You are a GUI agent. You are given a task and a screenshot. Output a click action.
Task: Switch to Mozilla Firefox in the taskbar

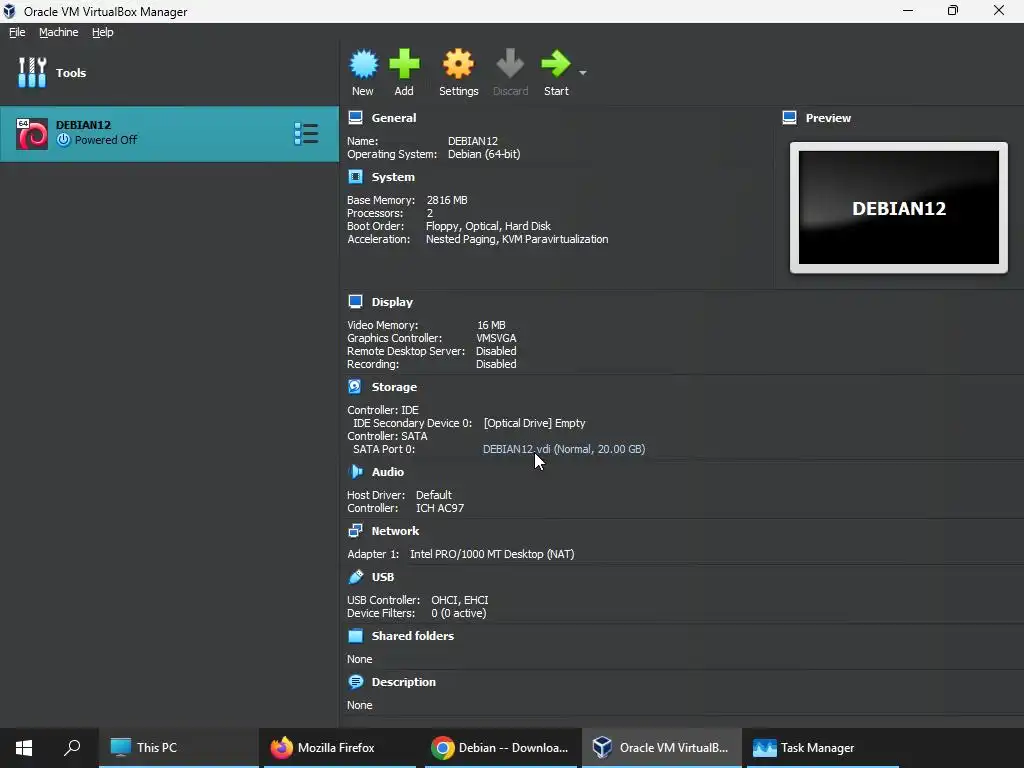(340, 748)
